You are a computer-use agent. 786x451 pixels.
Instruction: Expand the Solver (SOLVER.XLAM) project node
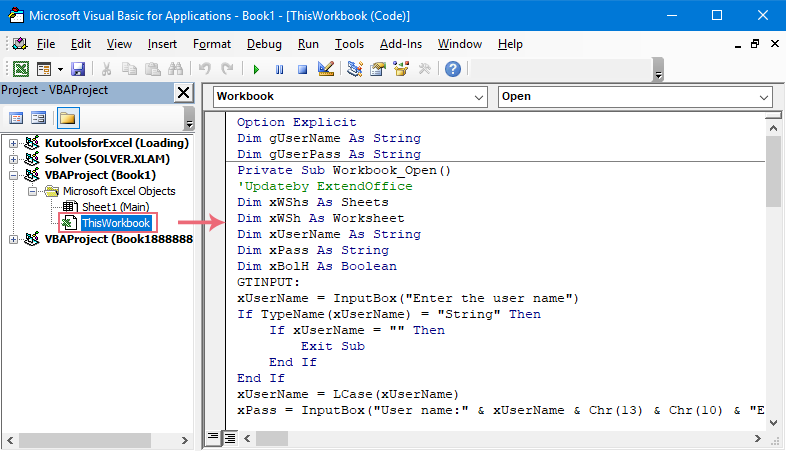pyautogui.click(x=13, y=159)
